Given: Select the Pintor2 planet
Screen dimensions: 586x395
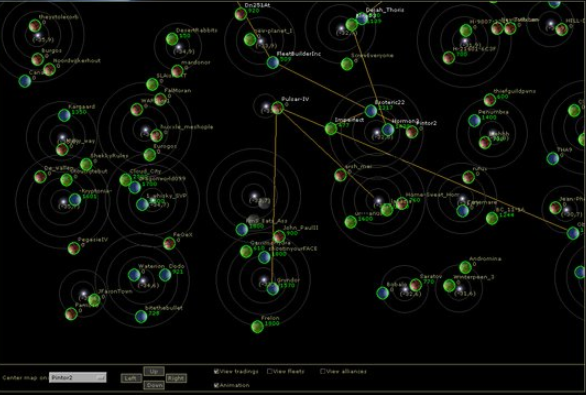Looking at the screenshot, I should click(412, 132).
